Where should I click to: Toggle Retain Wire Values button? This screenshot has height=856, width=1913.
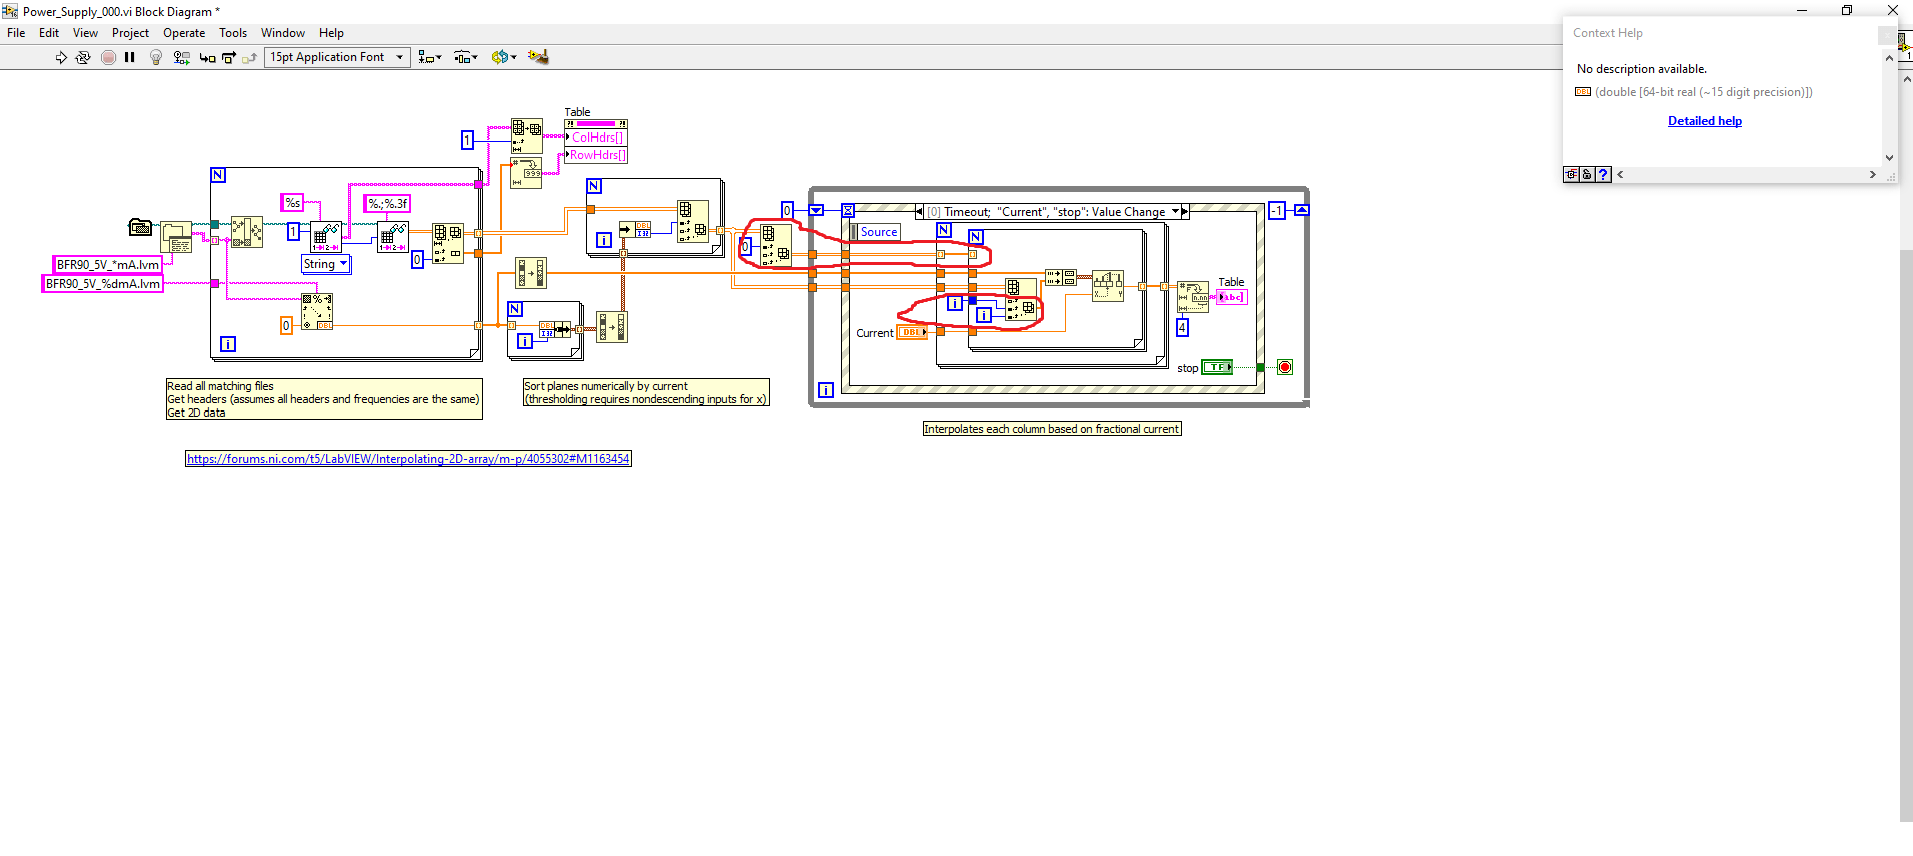click(182, 57)
